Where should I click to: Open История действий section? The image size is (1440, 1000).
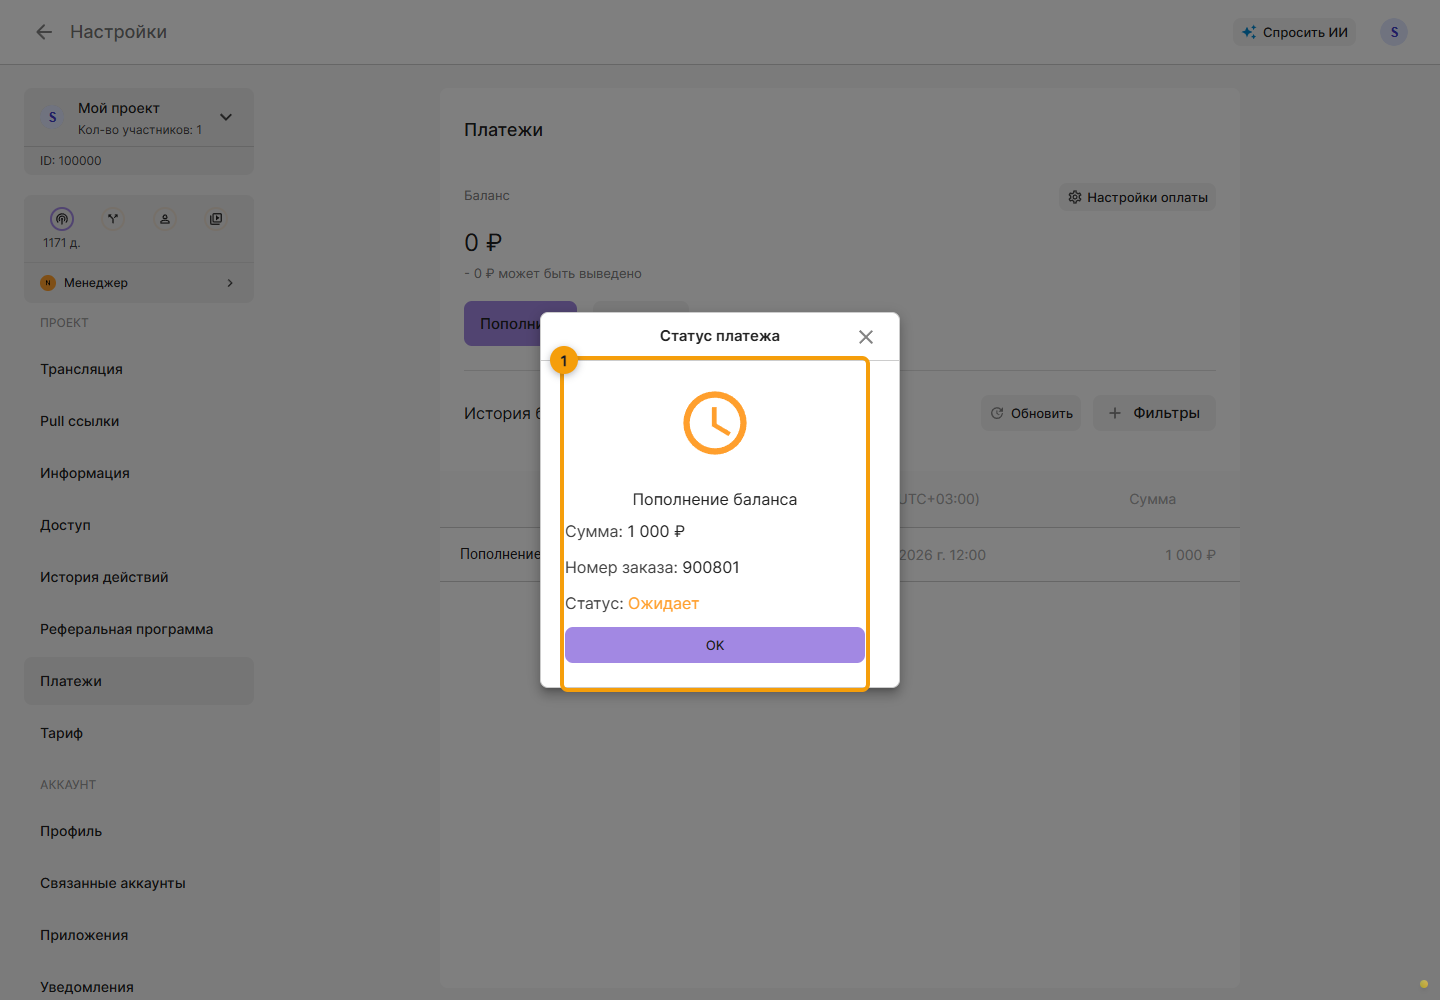139,577
